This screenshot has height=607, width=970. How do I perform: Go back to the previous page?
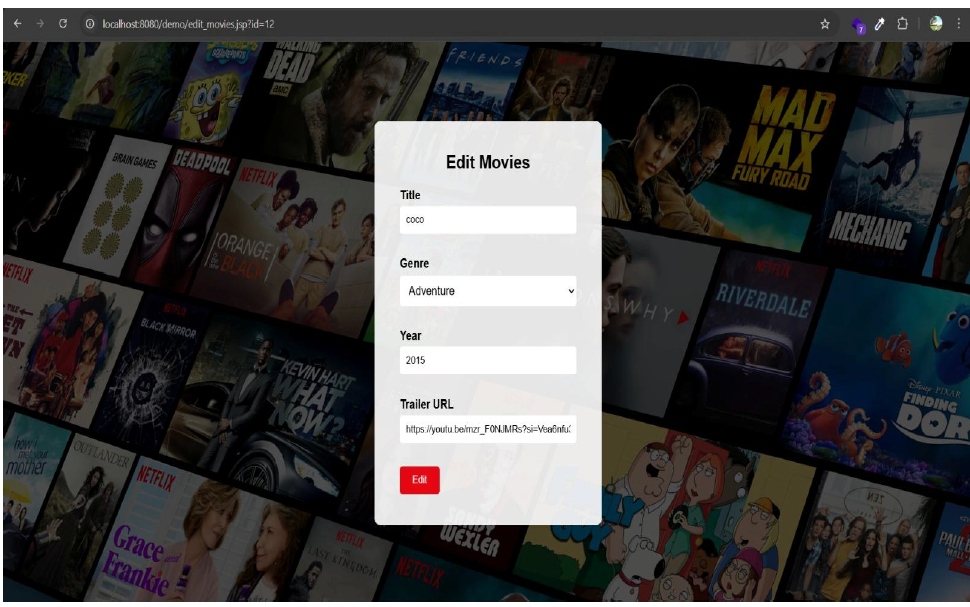[x=17, y=24]
